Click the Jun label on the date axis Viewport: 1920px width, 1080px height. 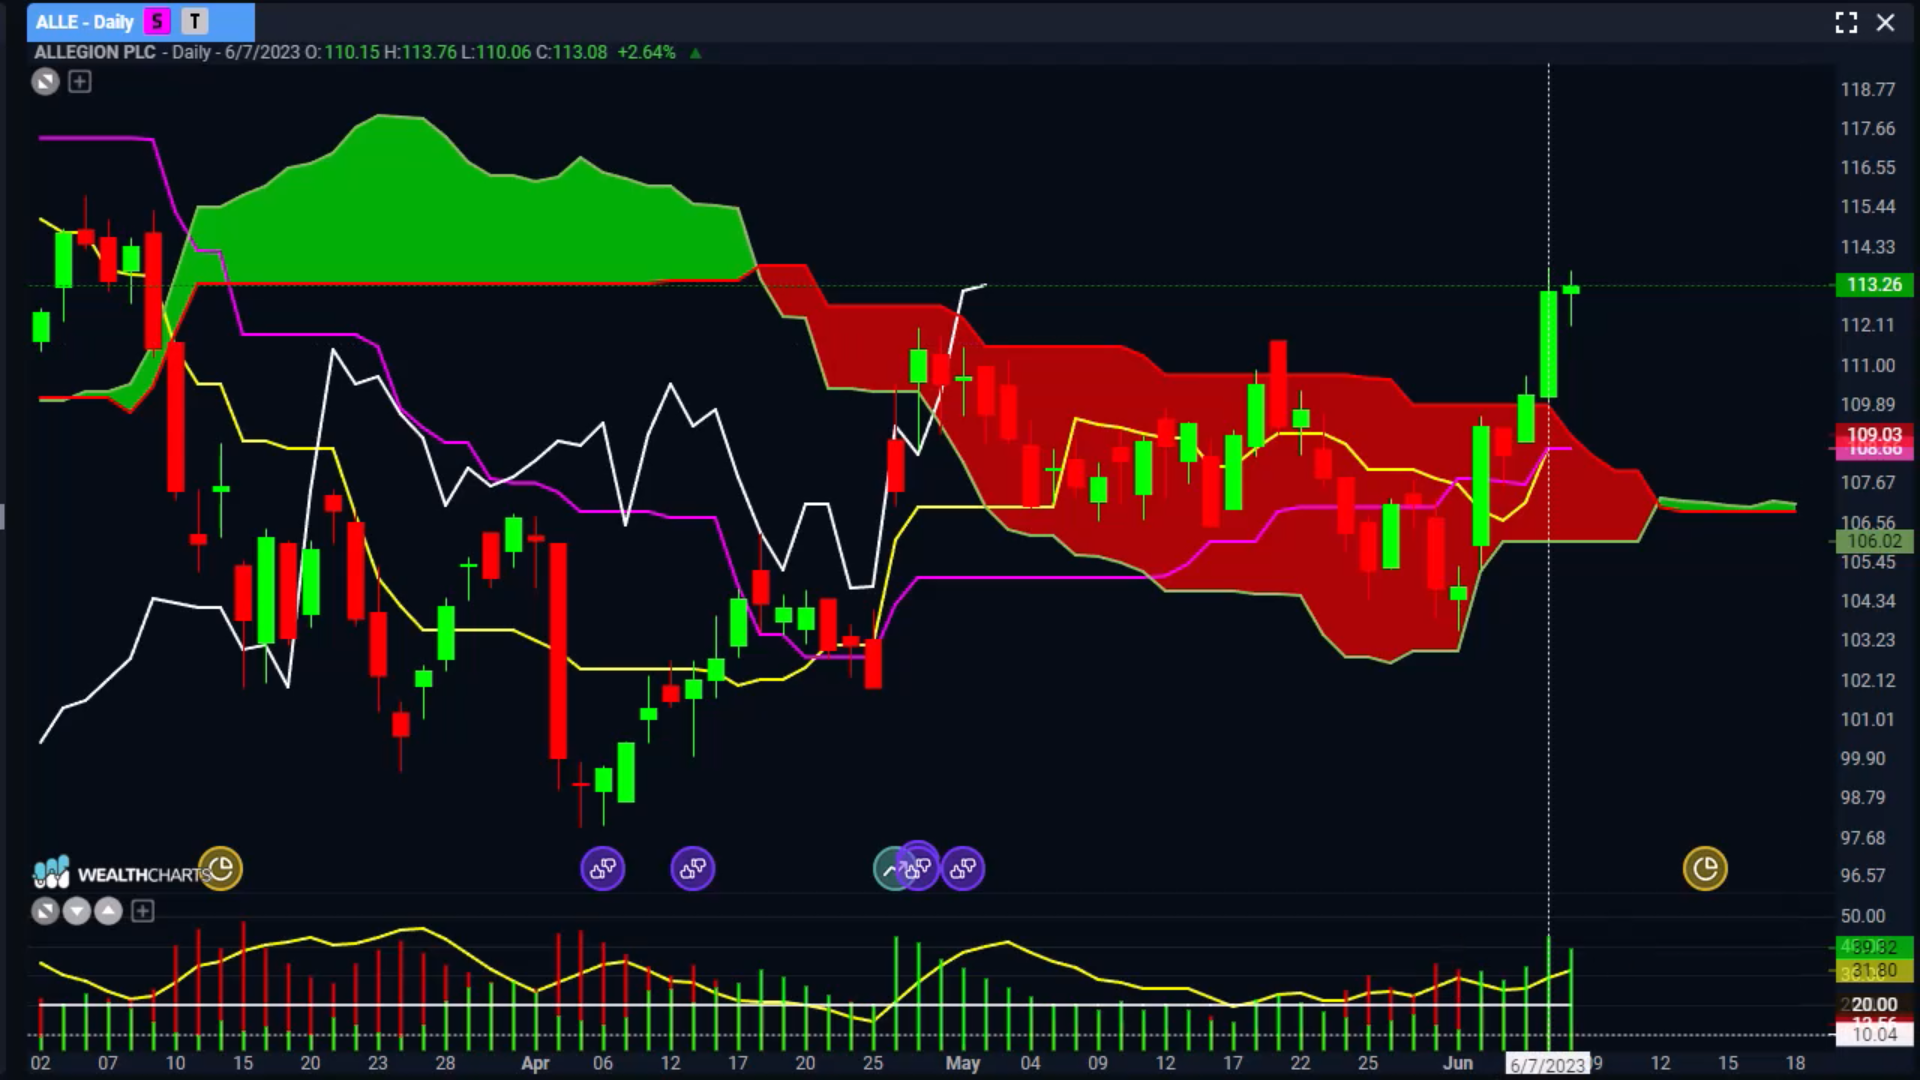1458,1063
